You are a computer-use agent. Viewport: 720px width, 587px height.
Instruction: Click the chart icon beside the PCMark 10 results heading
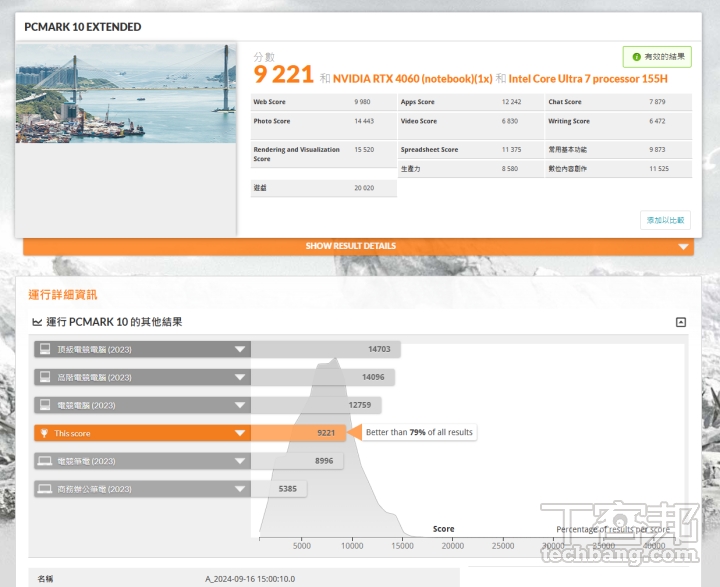coord(37,322)
